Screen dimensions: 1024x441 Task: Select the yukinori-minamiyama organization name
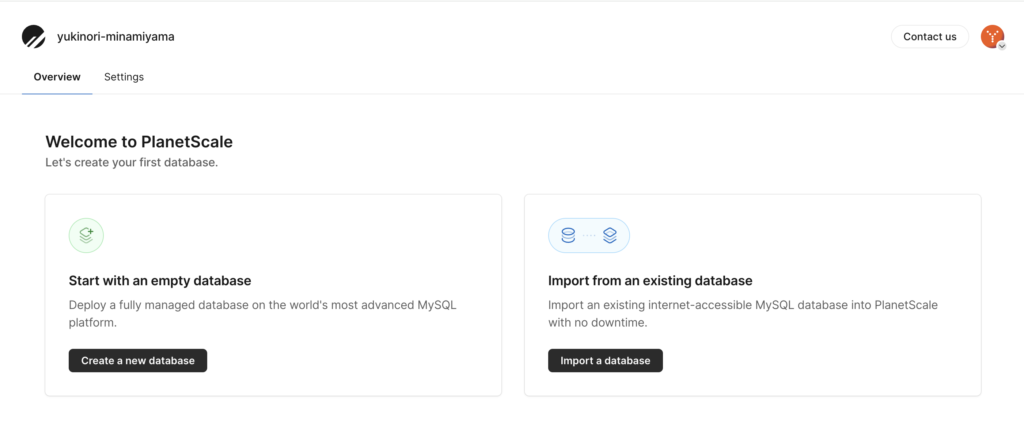[116, 37]
